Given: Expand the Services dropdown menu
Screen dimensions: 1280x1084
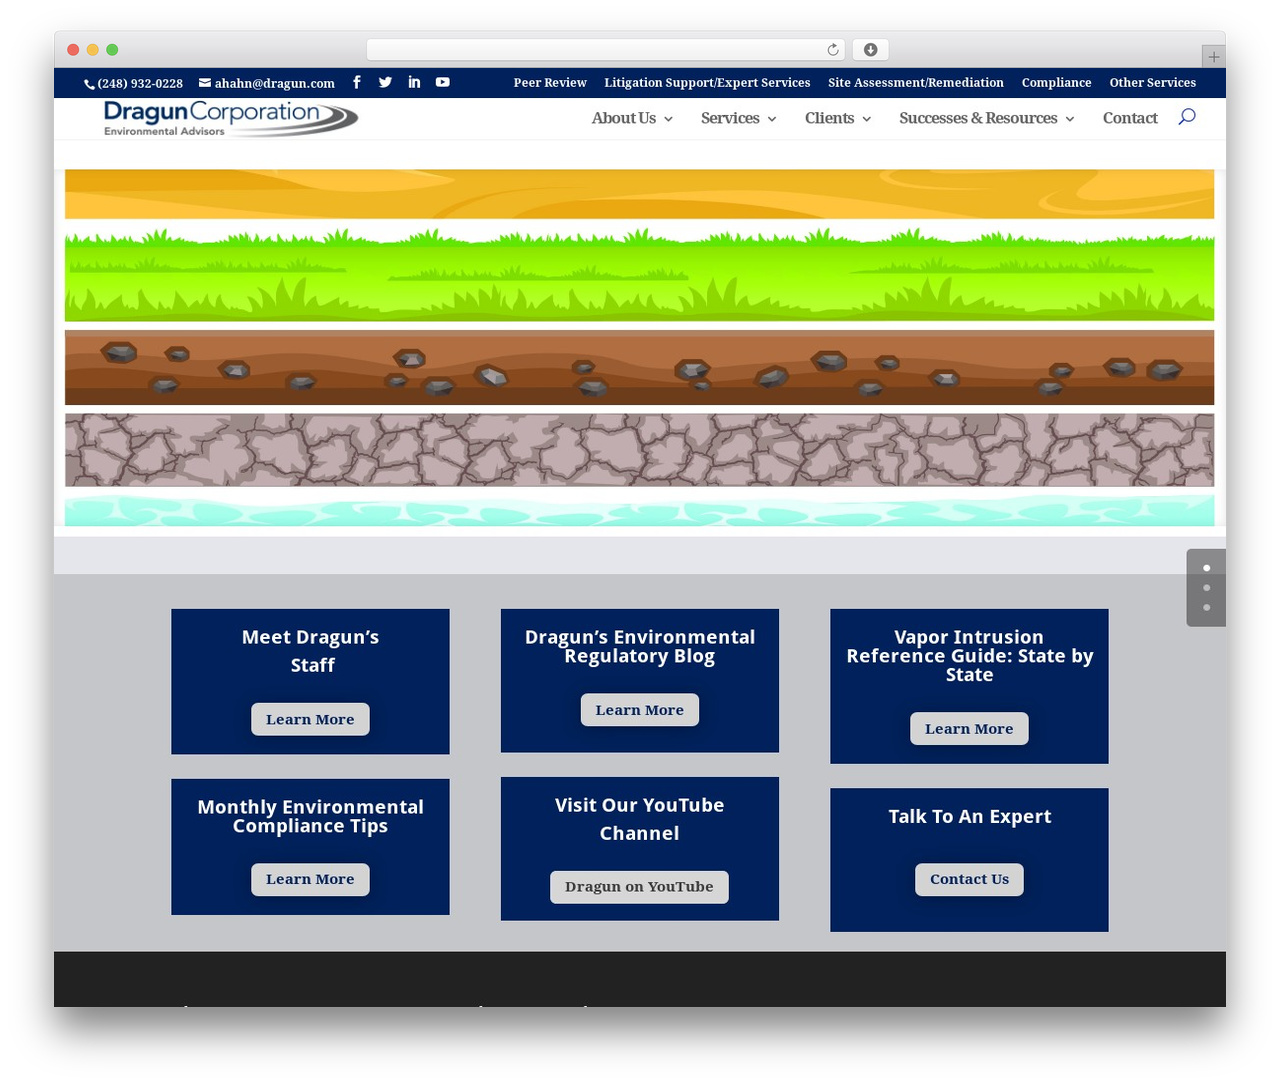Looking at the screenshot, I should [x=738, y=118].
